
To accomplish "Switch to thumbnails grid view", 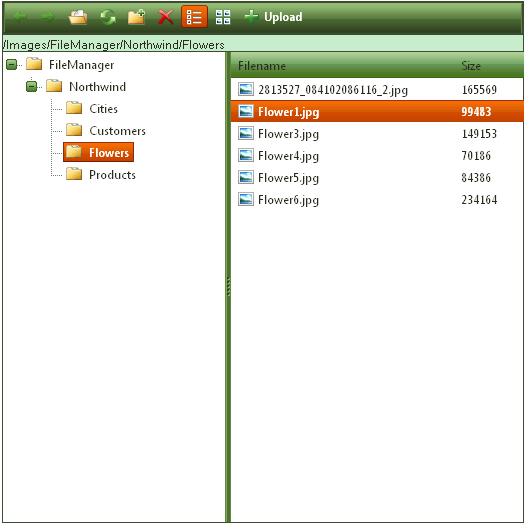I will pyautogui.click(x=223, y=17).
